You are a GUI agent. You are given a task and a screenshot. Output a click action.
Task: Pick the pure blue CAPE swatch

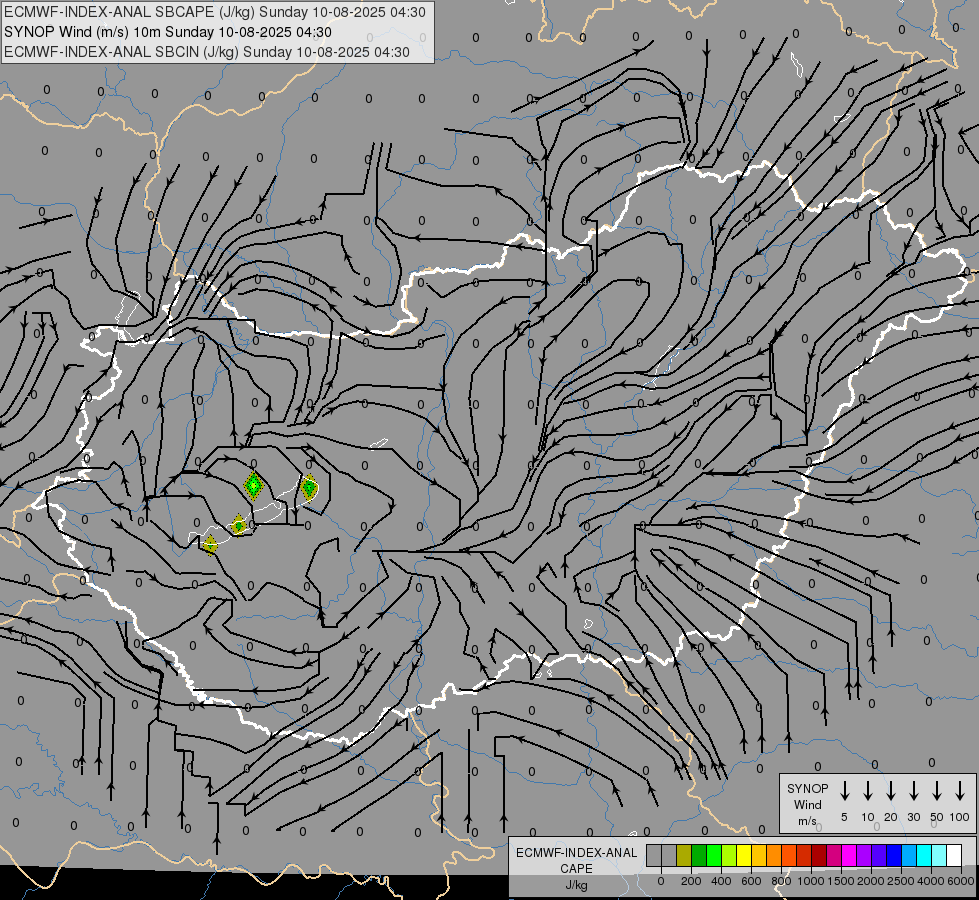[893, 855]
